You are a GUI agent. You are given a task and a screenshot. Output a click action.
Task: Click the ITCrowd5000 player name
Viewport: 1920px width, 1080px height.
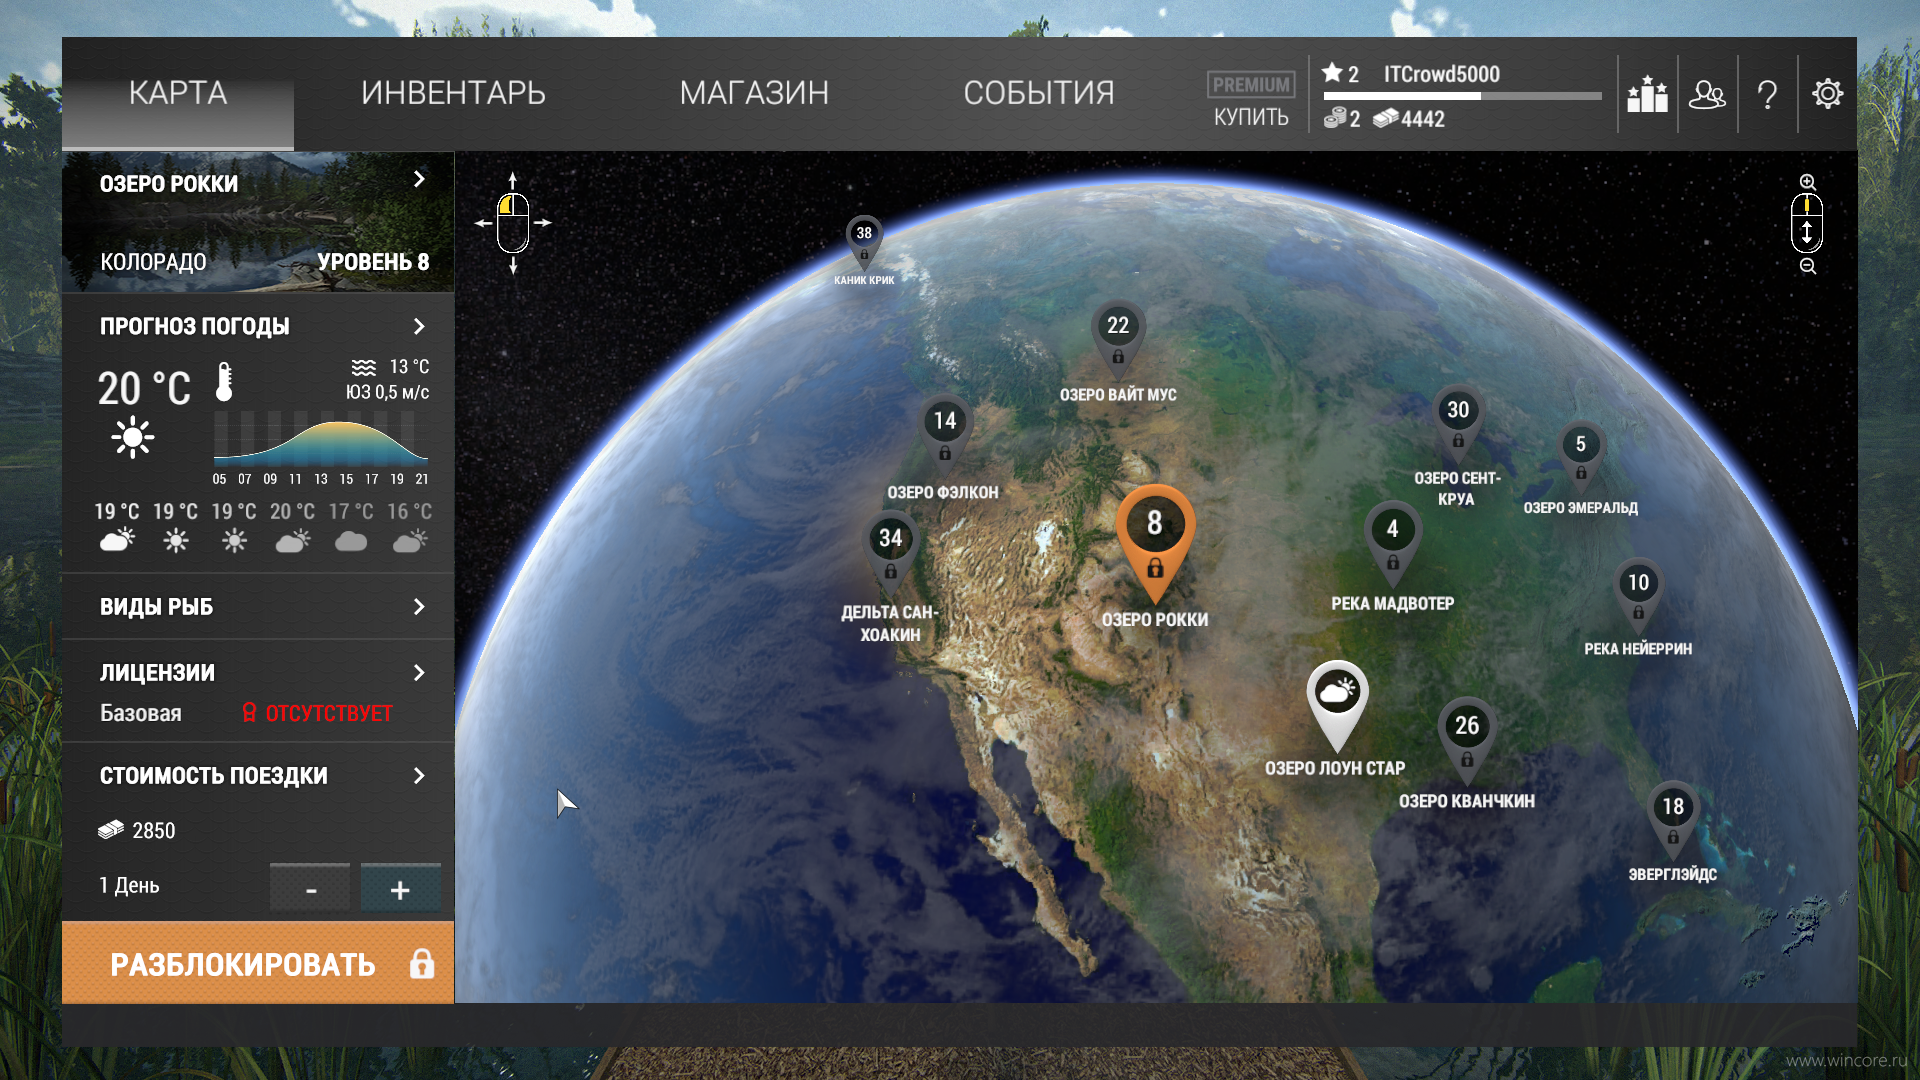(x=1441, y=74)
